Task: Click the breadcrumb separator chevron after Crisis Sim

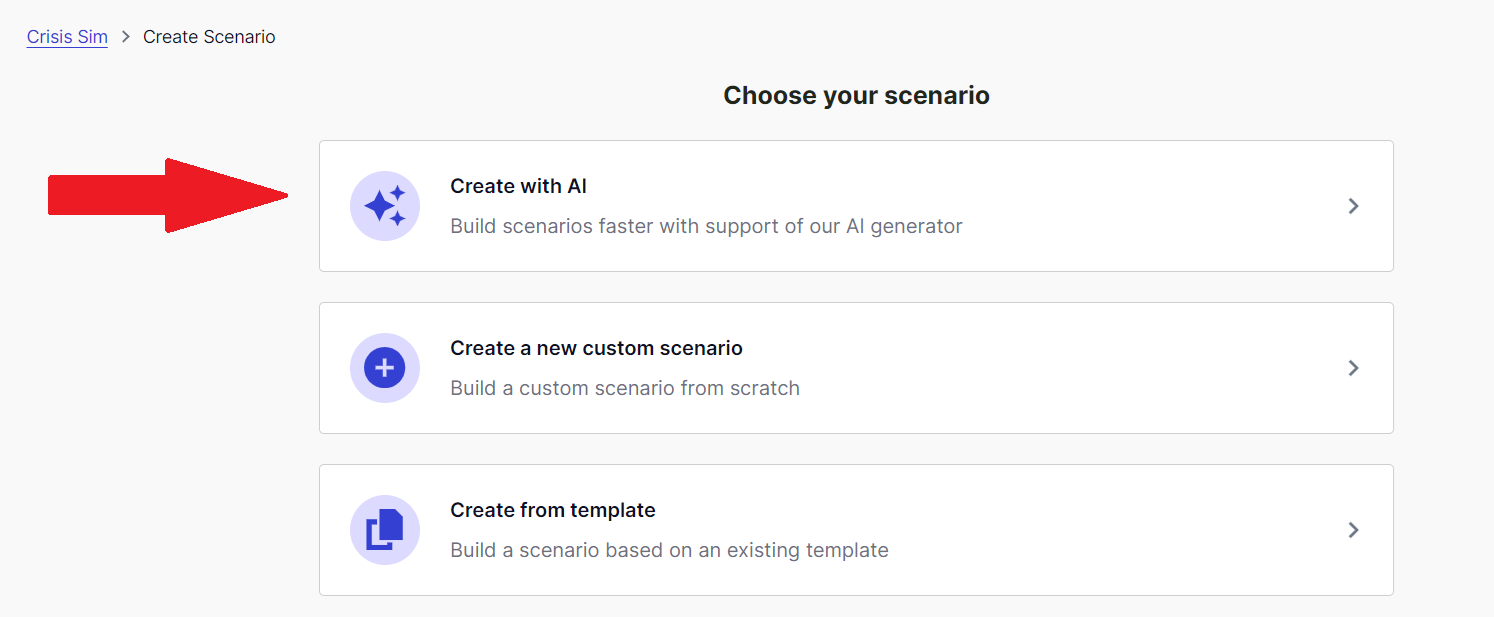Action: click(x=126, y=37)
